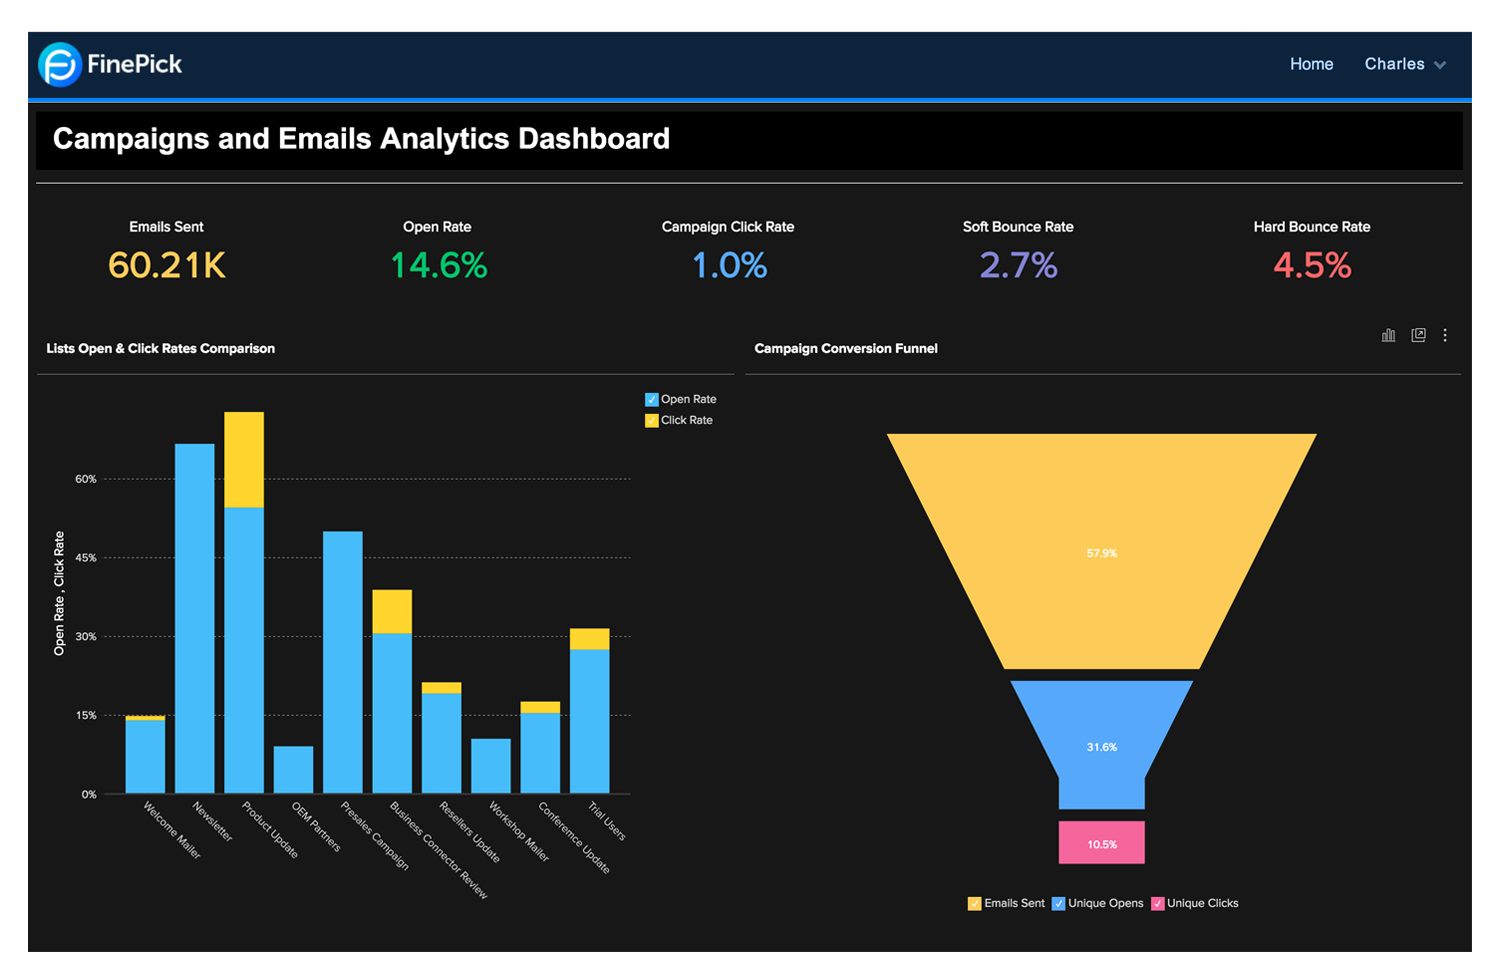Go to the Home menu item
This screenshot has height=963, width=1500.
1311,64
